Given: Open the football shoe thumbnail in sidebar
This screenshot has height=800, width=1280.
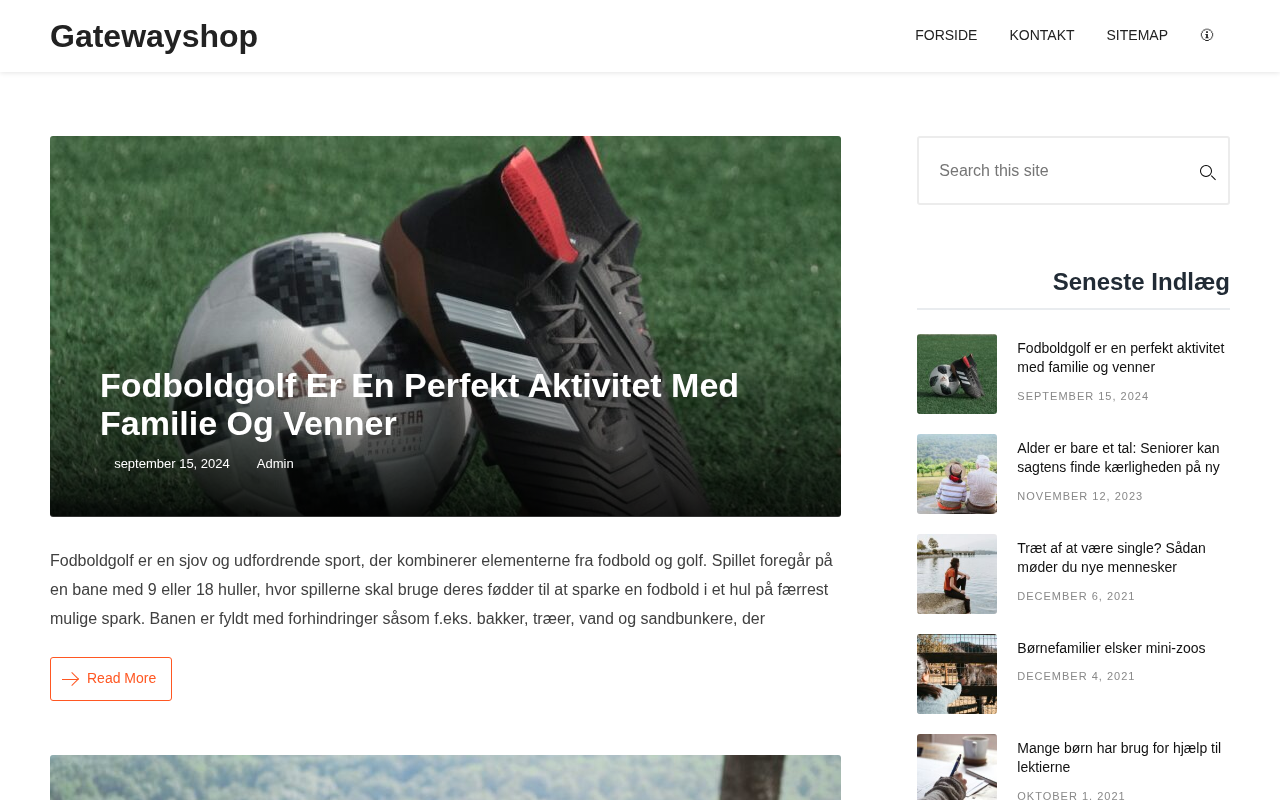Looking at the screenshot, I should point(957,374).
